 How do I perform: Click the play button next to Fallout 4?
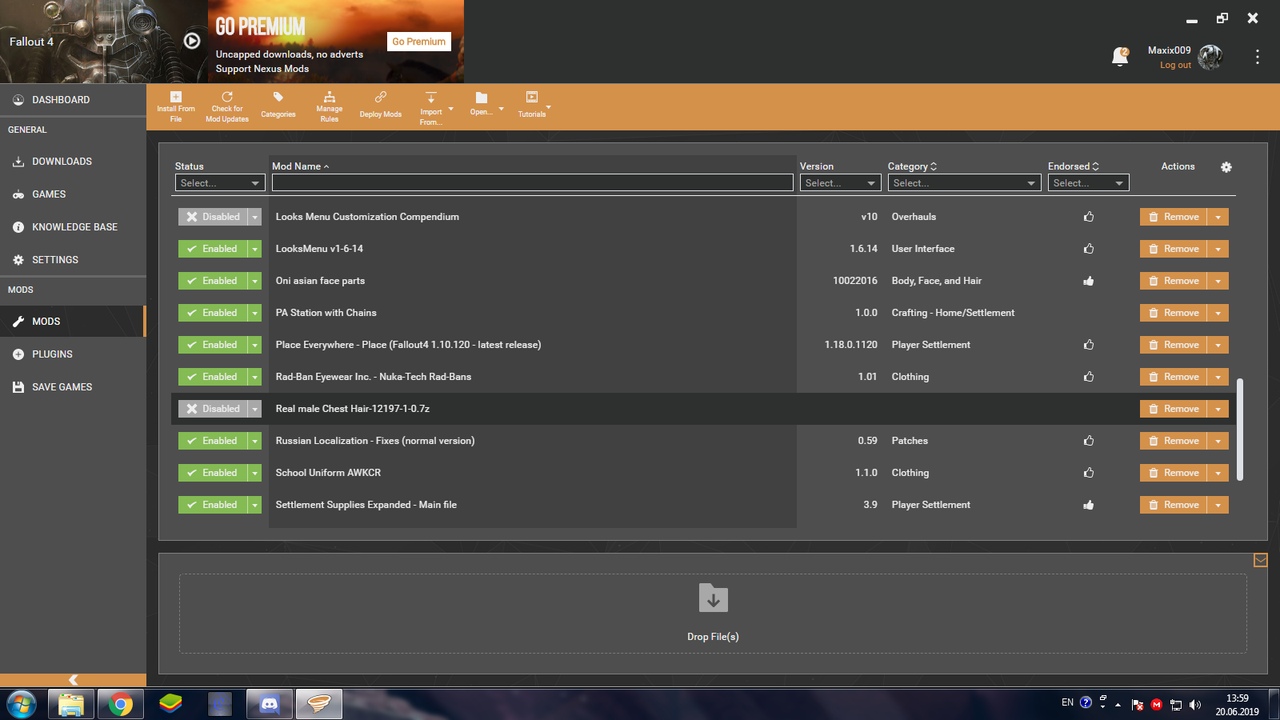click(192, 41)
